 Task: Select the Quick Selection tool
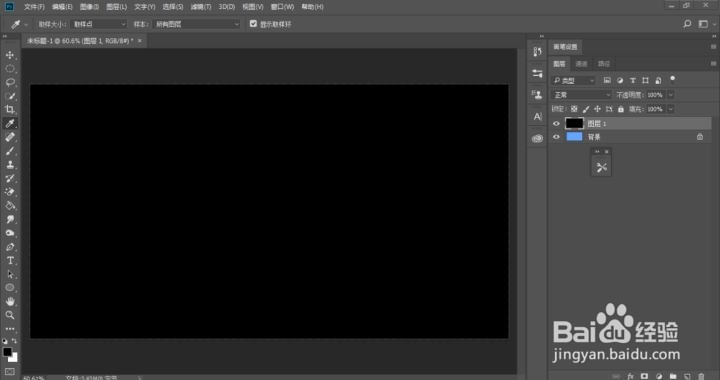(10, 96)
